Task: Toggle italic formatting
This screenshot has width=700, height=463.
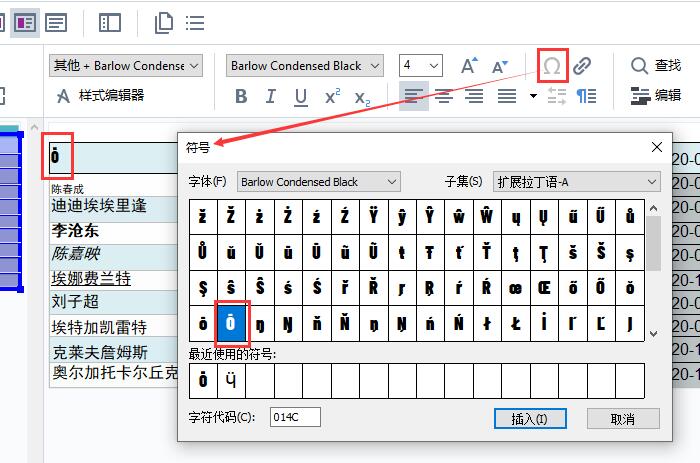Action: 271,97
